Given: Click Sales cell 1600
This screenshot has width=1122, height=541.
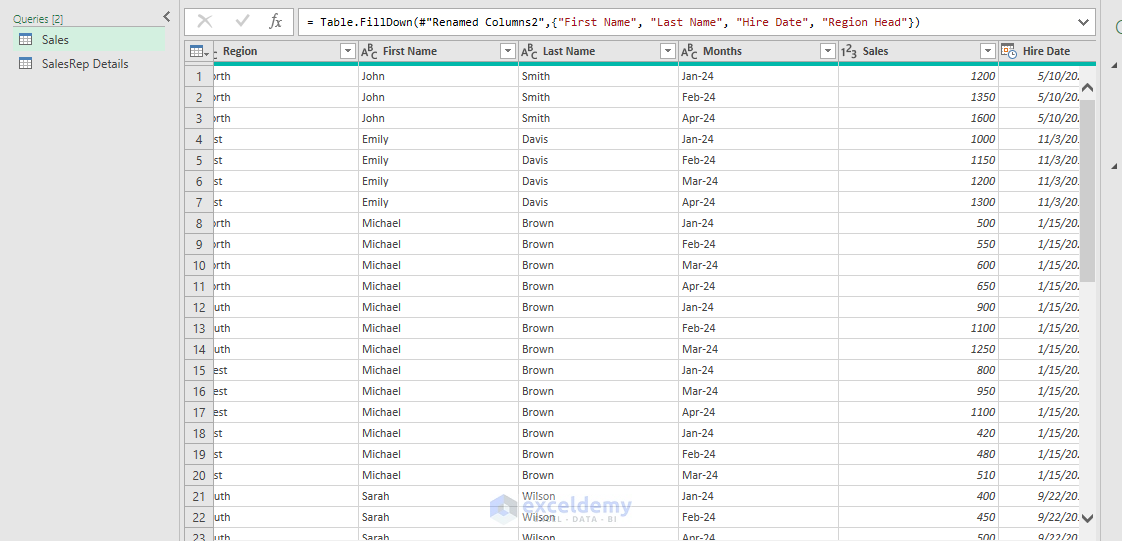Looking at the screenshot, I should (918, 118).
